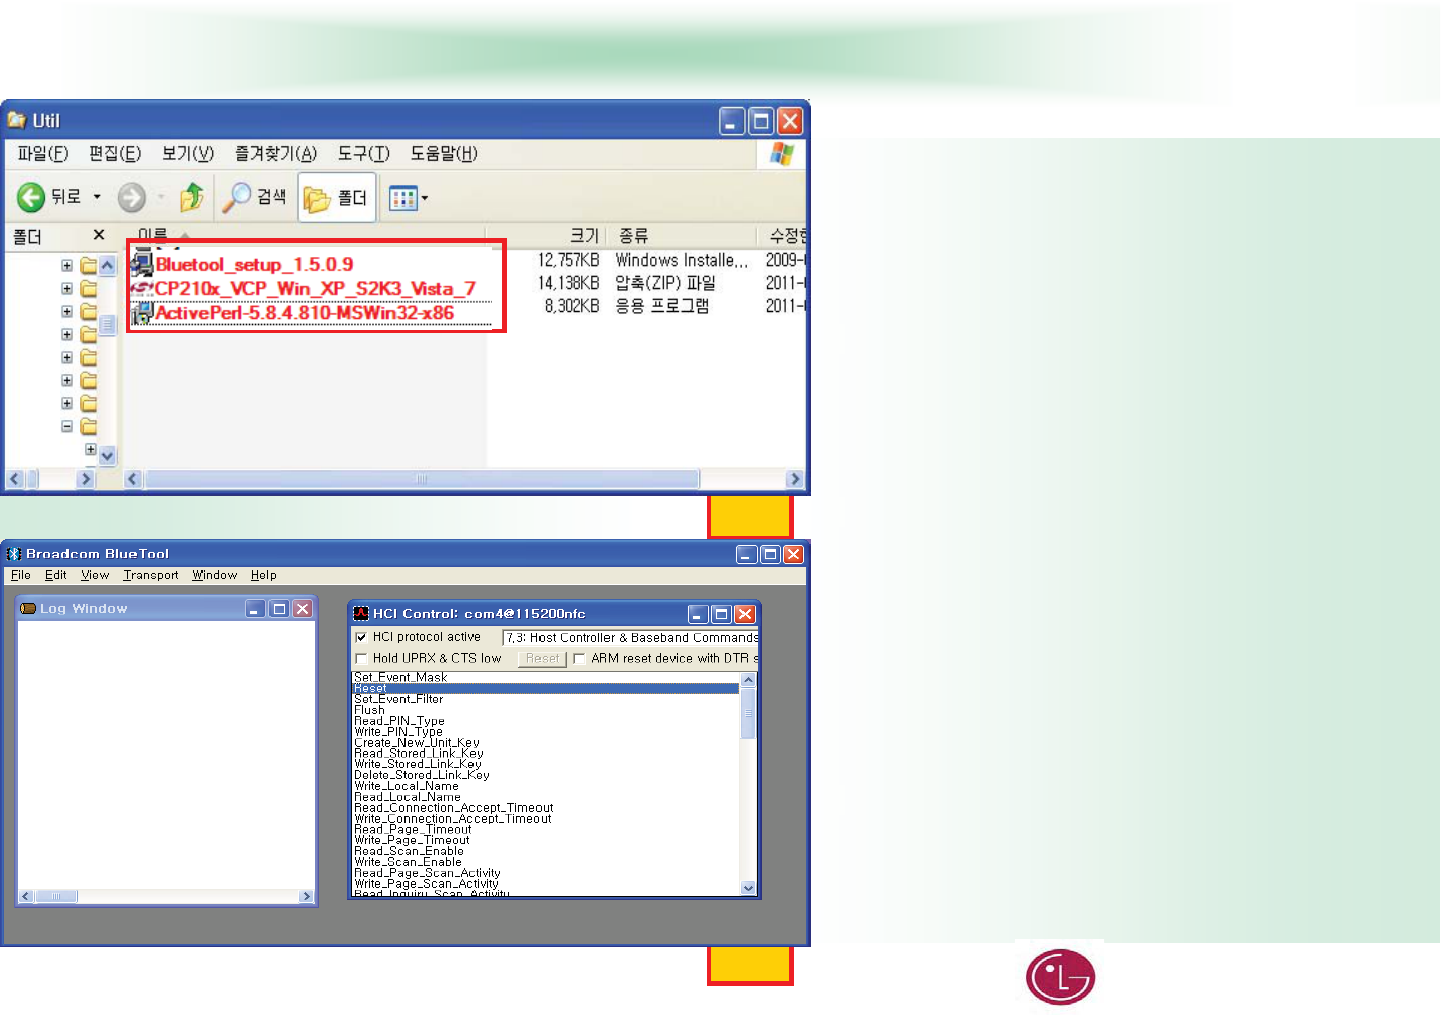The height and width of the screenshot is (1015, 1441).
Task: Open the 도구(T) menu
Action: point(363,153)
